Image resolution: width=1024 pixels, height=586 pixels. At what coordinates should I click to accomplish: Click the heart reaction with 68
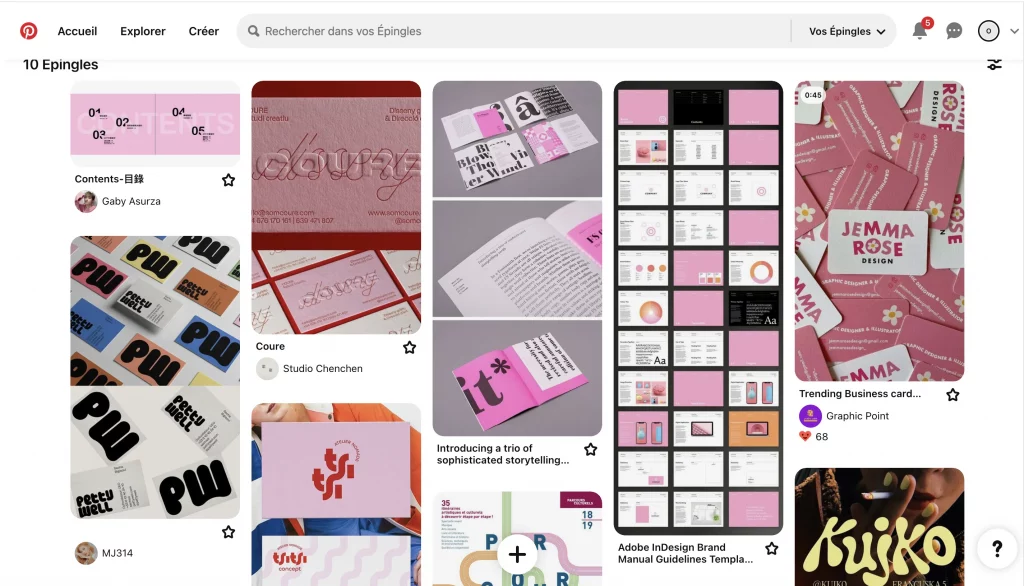805,436
